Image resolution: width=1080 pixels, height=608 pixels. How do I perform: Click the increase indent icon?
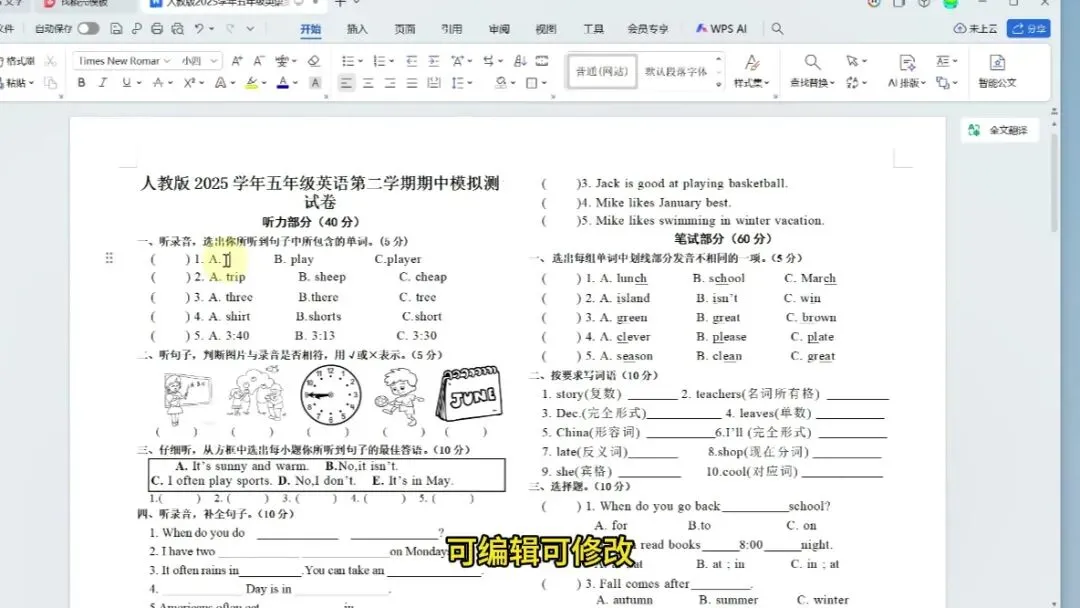(x=433, y=61)
